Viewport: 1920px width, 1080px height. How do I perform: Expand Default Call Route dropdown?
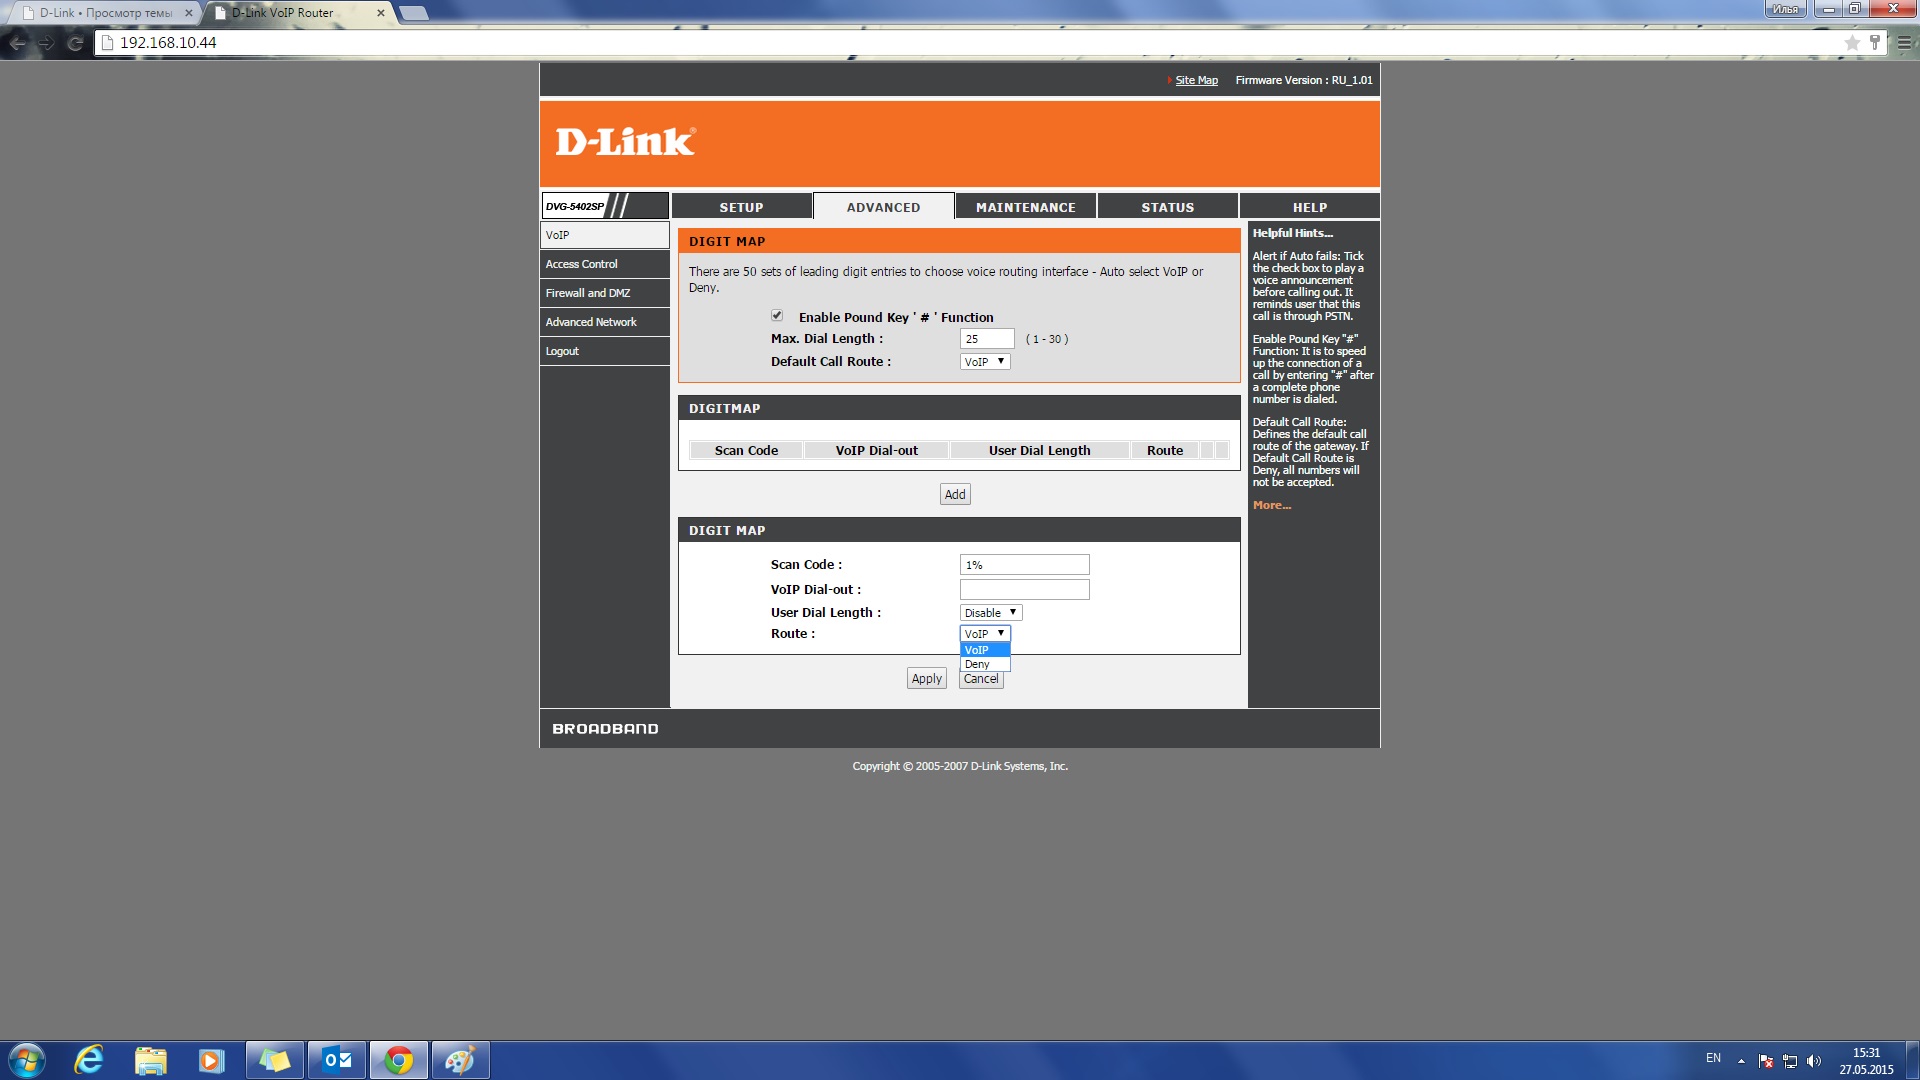(x=985, y=362)
